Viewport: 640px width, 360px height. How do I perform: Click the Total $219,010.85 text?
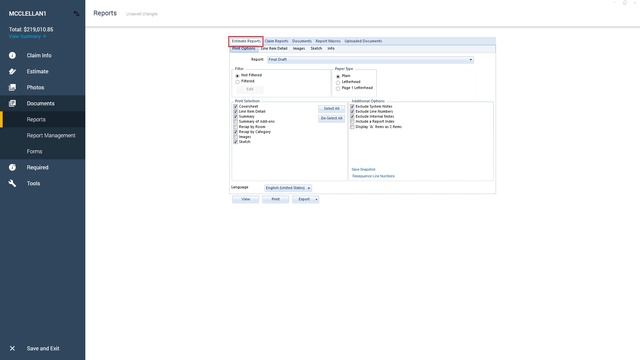[x=31, y=29]
